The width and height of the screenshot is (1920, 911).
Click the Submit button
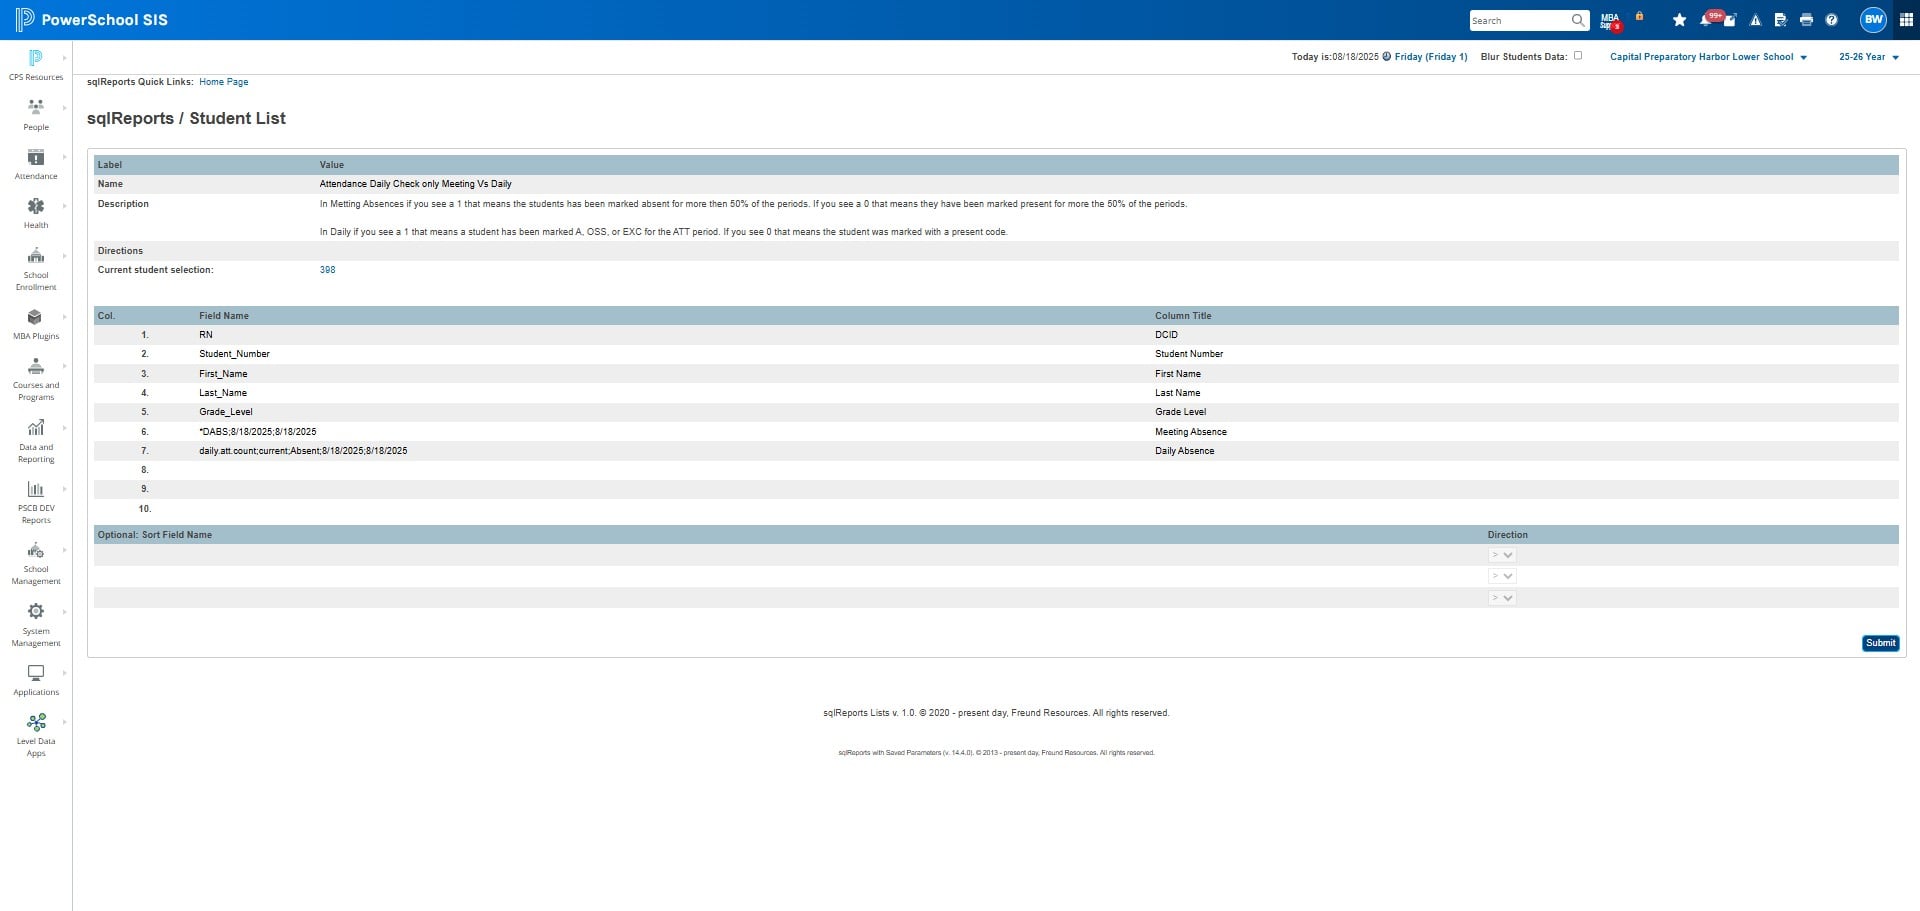click(1880, 643)
